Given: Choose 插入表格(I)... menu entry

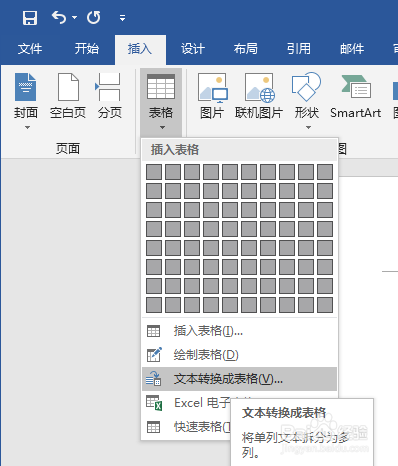Looking at the screenshot, I should 239,331.
